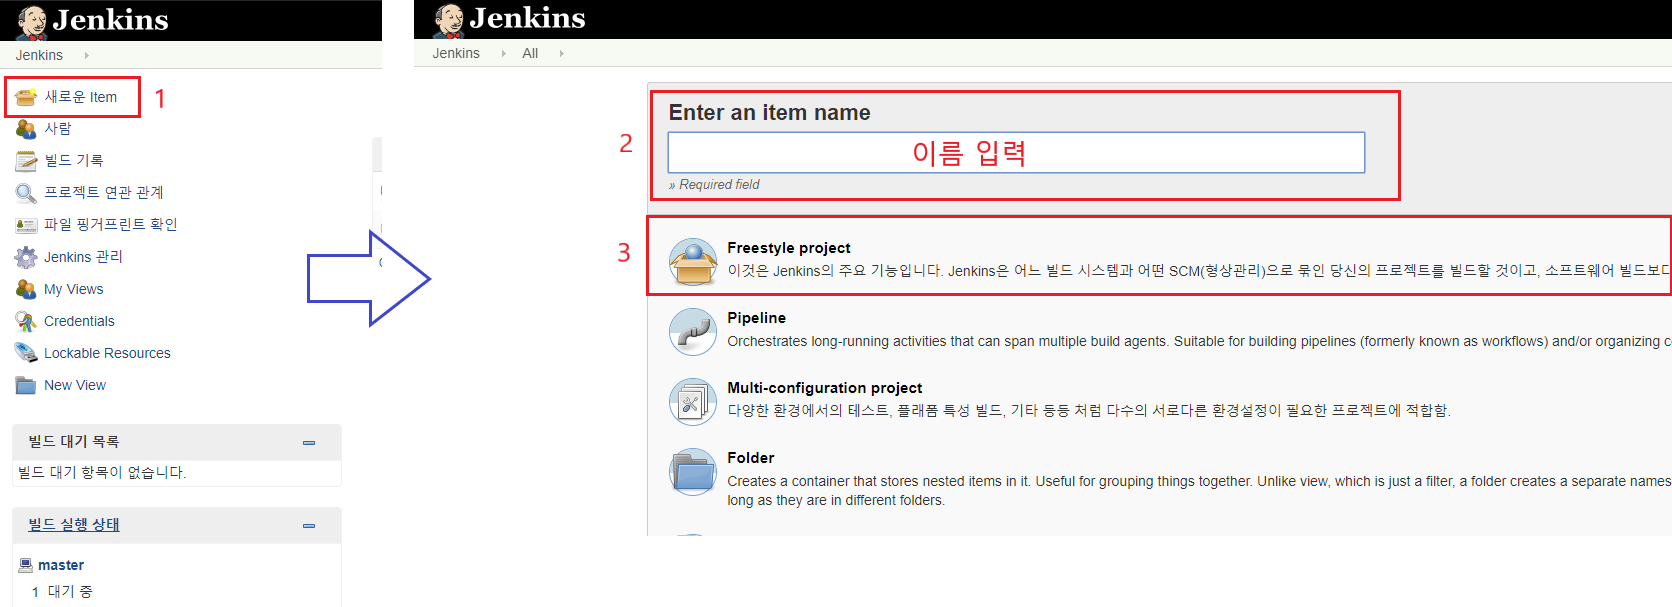Choose the Freestyle project title

click(x=789, y=248)
